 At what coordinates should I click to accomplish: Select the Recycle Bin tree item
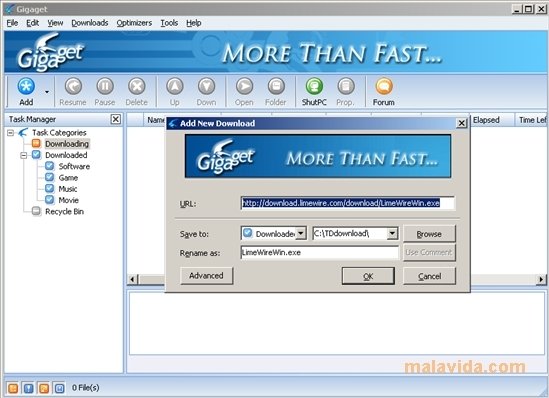click(x=64, y=211)
